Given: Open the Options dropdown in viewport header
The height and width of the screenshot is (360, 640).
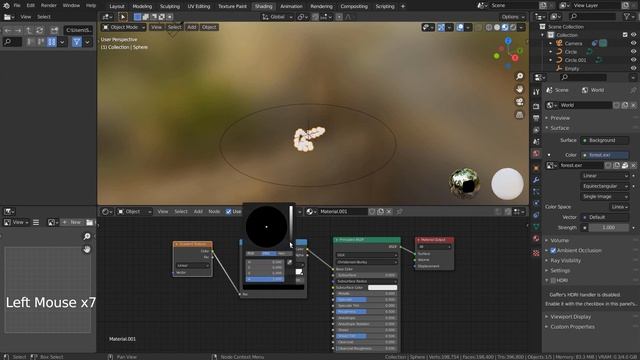Looking at the screenshot, I should [512, 17].
